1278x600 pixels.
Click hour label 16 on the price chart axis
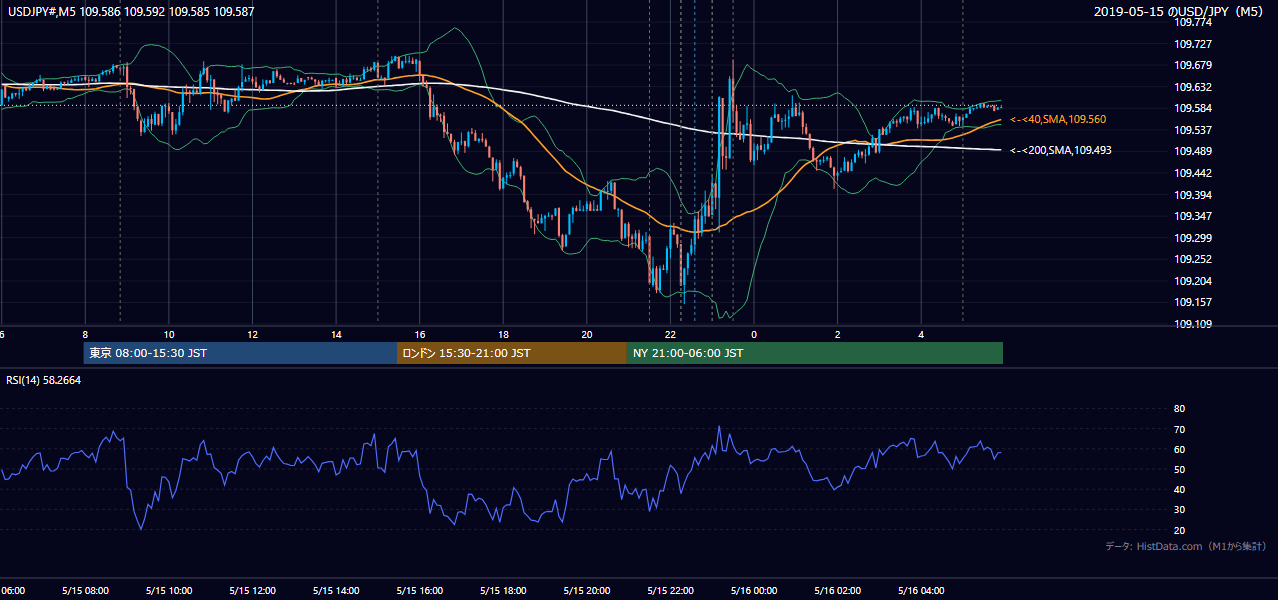[x=420, y=335]
